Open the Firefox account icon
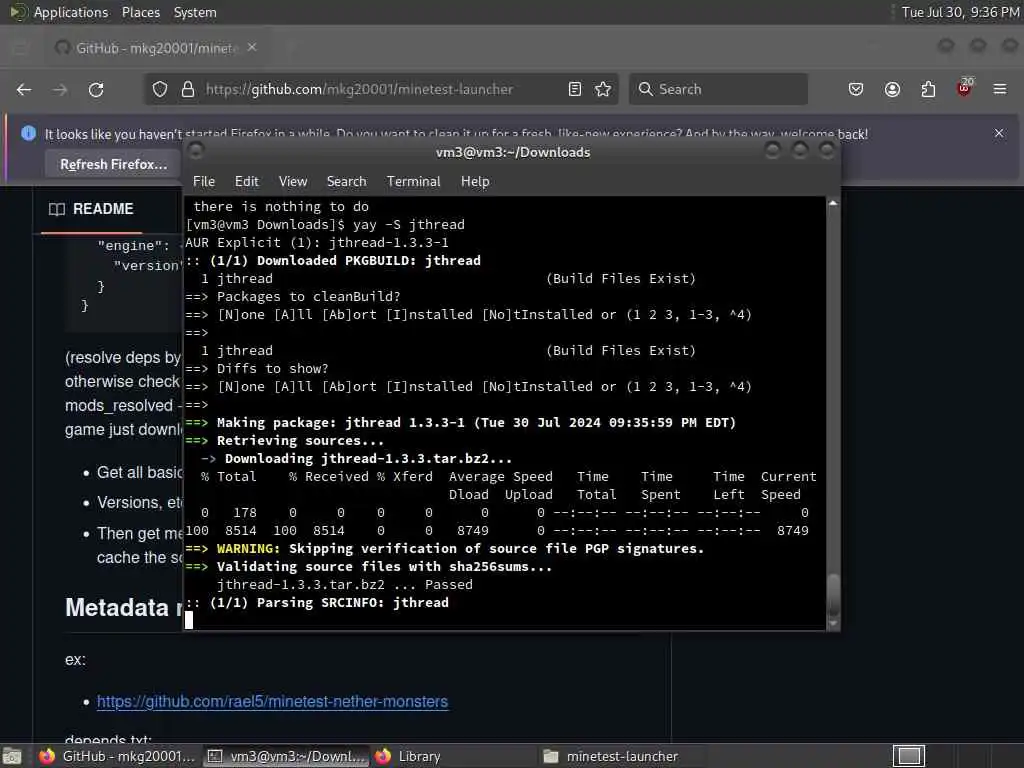The height and width of the screenshot is (768, 1024). click(893, 89)
